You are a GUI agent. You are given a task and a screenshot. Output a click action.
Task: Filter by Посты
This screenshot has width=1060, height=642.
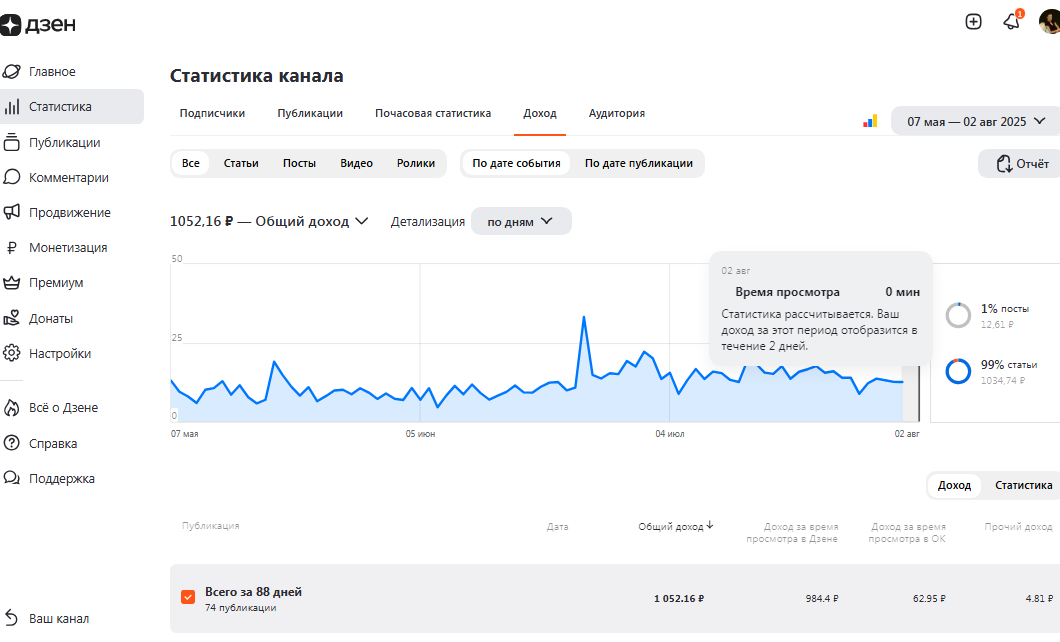(x=299, y=164)
